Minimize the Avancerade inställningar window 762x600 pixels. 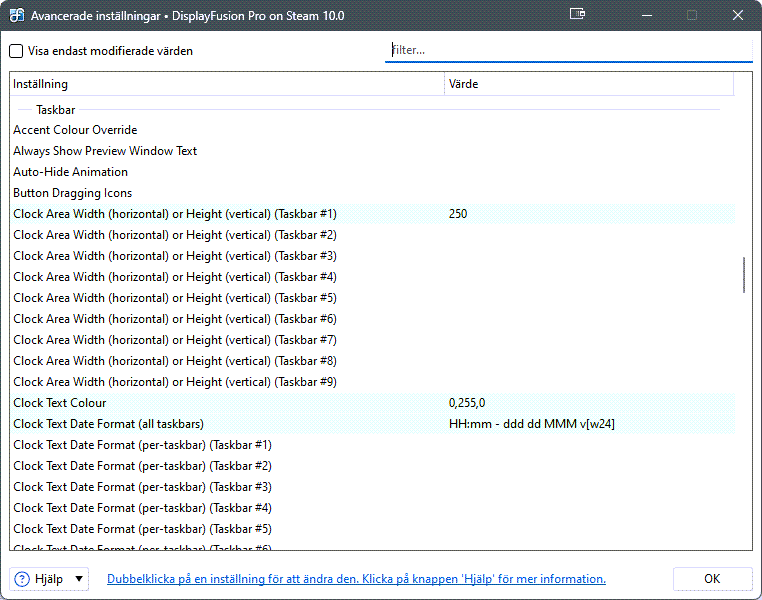[646, 15]
